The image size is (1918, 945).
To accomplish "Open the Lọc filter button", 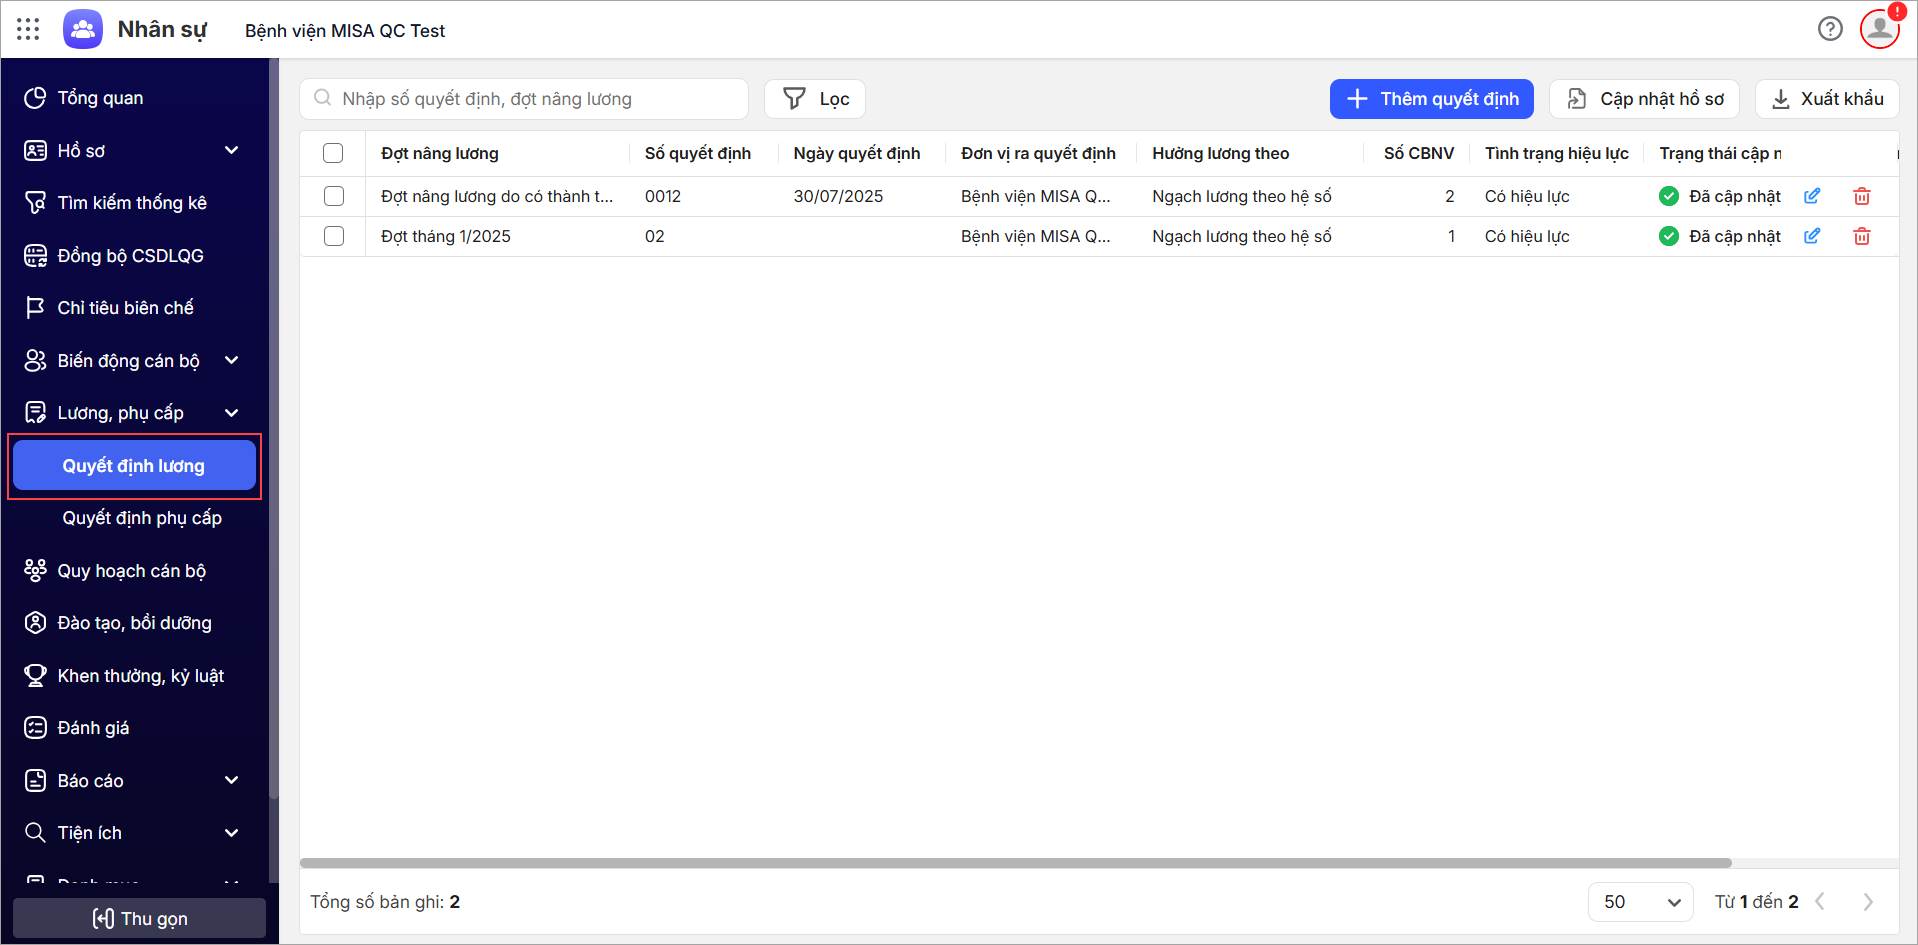I will click(x=815, y=99).
